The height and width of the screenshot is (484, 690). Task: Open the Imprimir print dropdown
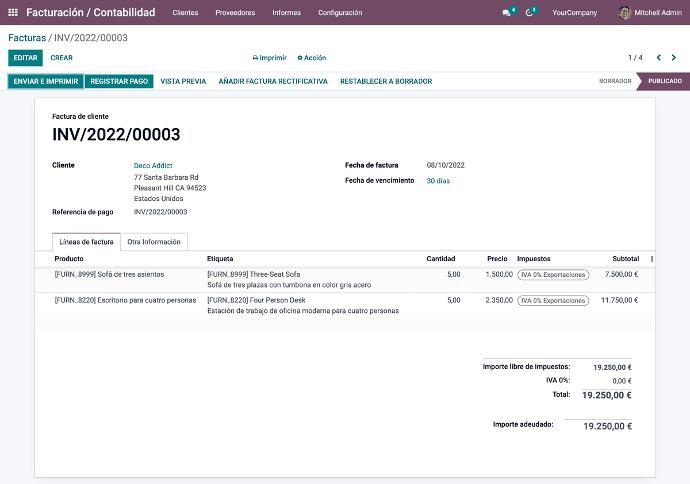269,58
